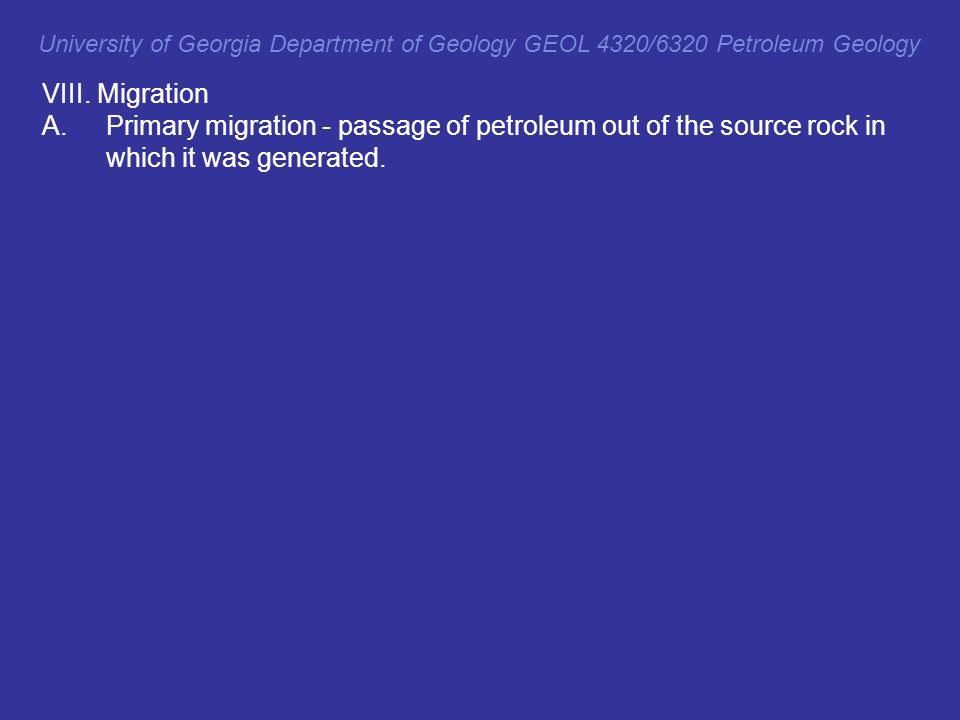Select the "Migration" section heading
The width and height of the screenshot is (960, 720).
[x=152, y=94]
